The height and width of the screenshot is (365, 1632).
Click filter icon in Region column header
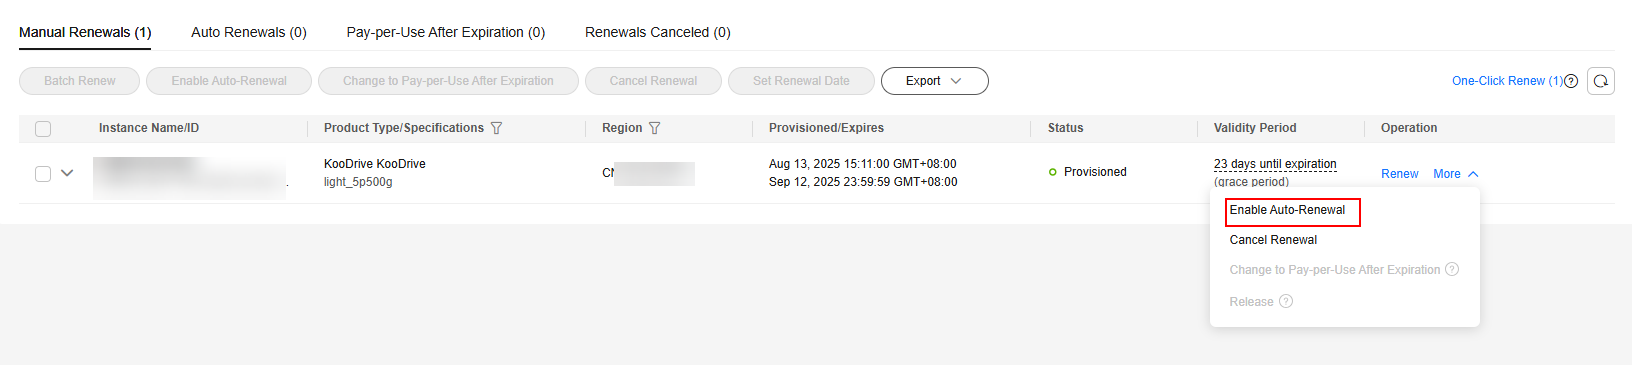[x=655, y=128]
